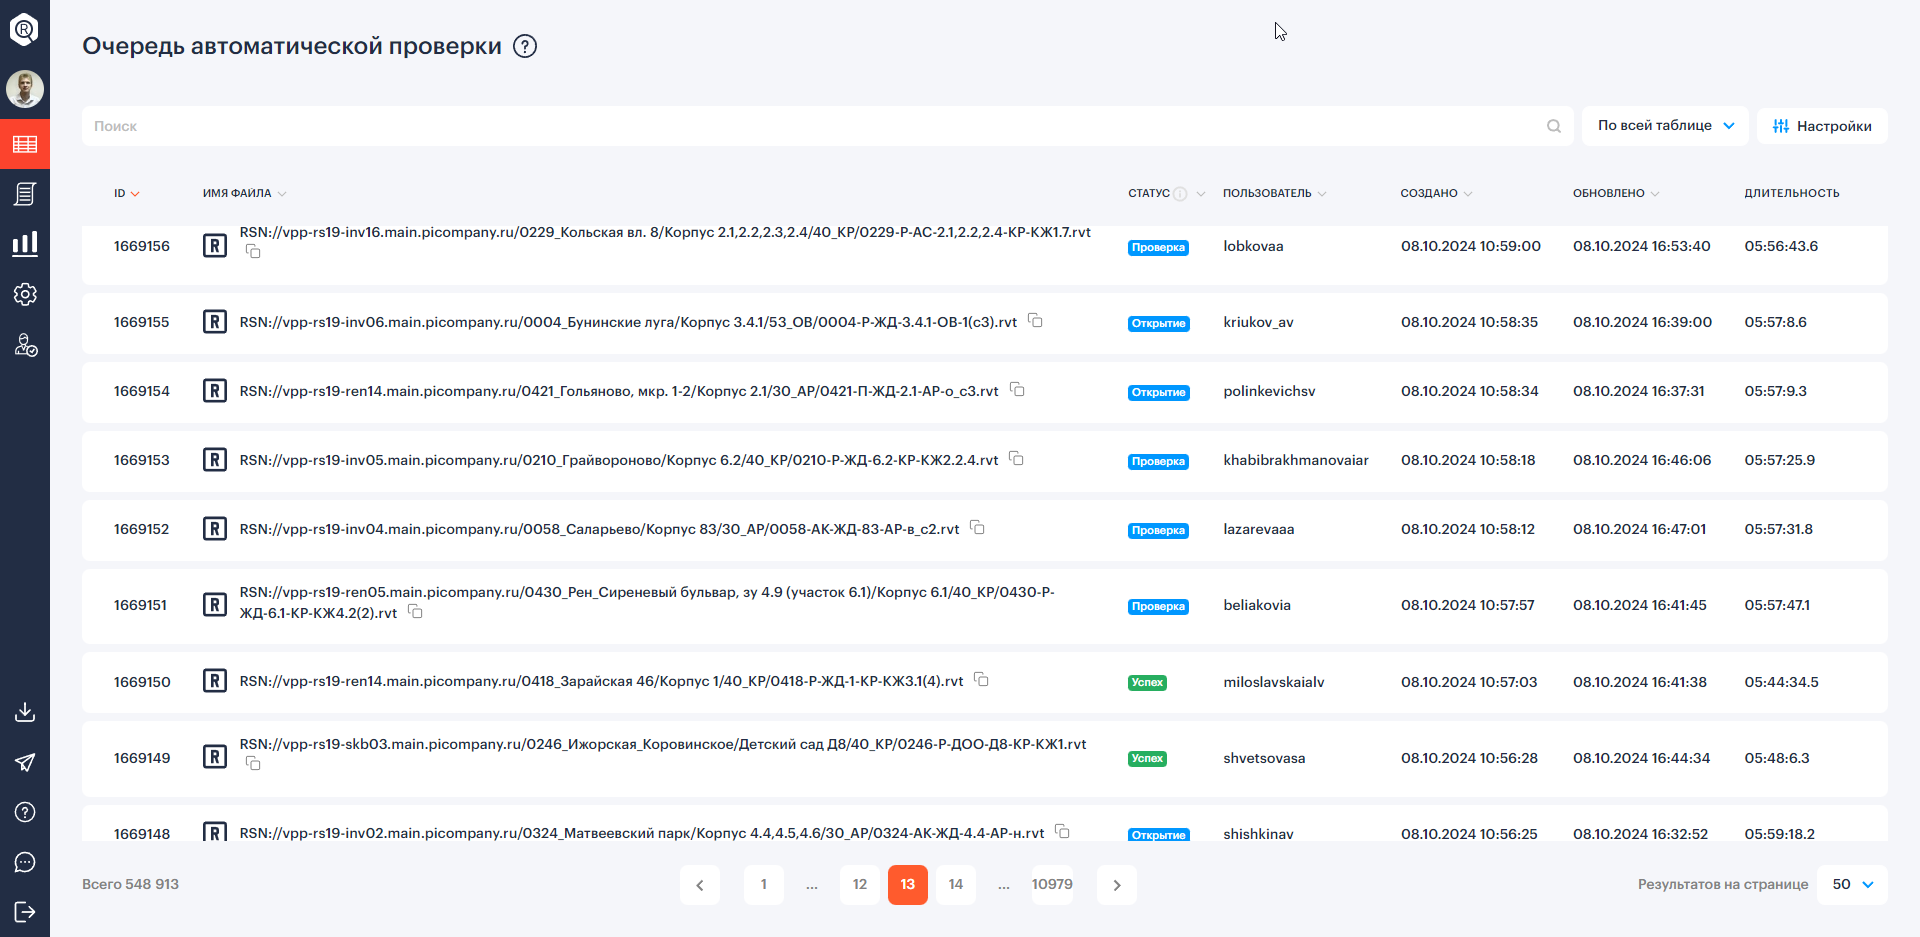
Task: Expand the 'Обновлено' column filter
Action: [x=1655, y=194]
